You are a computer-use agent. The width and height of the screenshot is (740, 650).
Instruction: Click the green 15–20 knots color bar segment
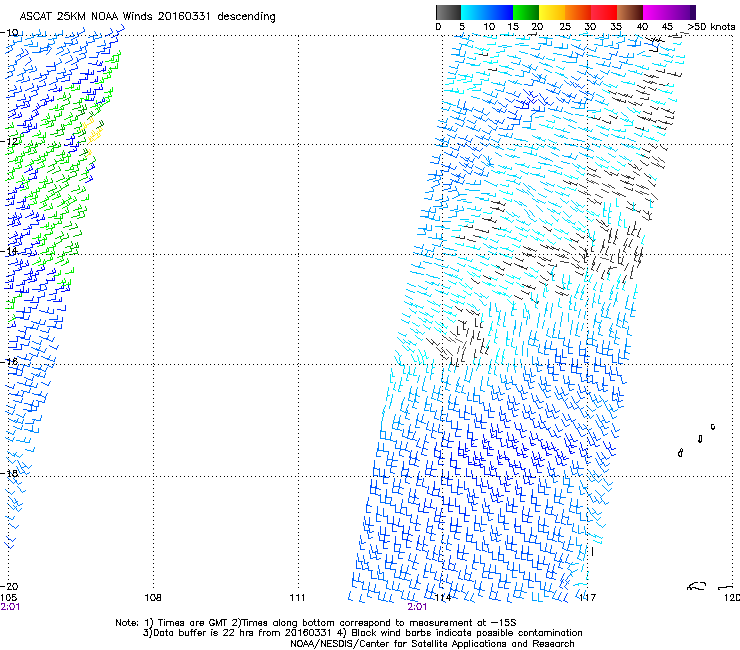(526, 12)
